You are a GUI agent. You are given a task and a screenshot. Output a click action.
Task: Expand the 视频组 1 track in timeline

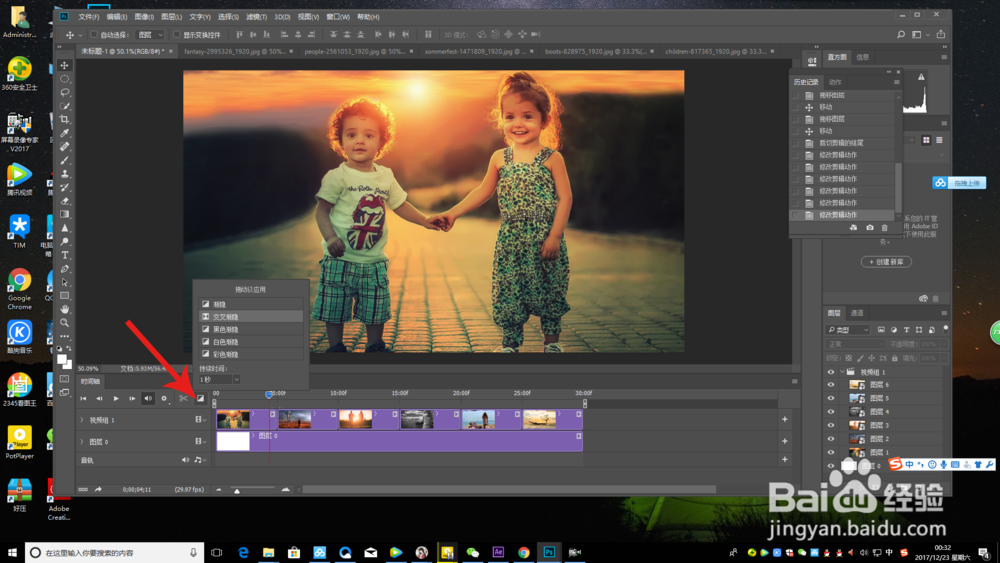[82, 420]
